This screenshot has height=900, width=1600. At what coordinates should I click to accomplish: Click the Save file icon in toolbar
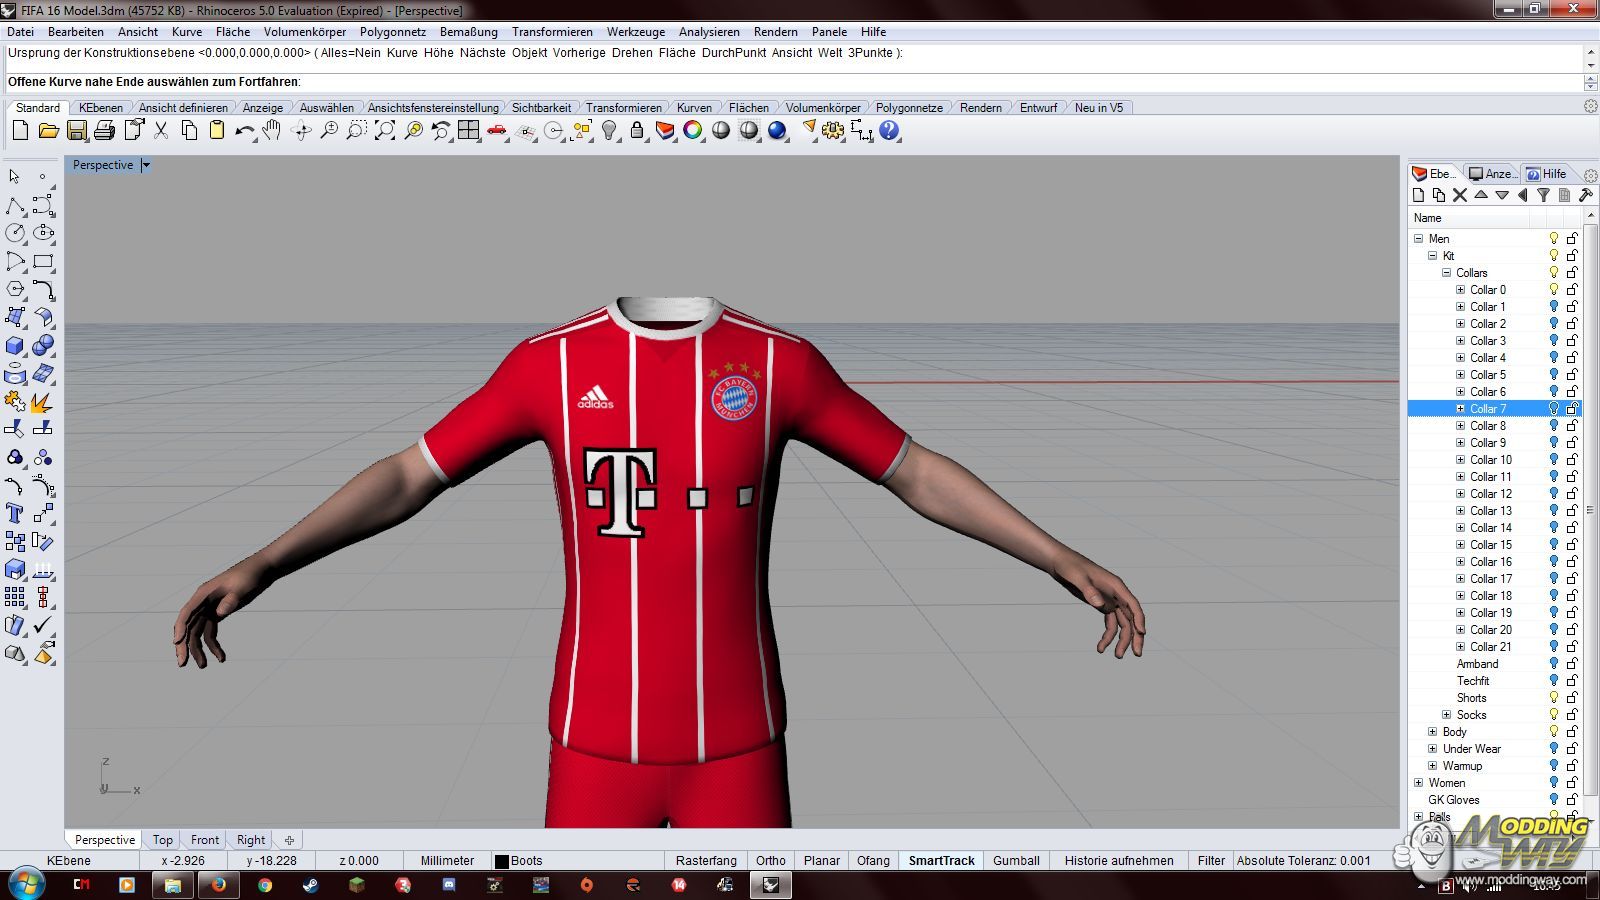pyautogui.click(x=76, y=131)
